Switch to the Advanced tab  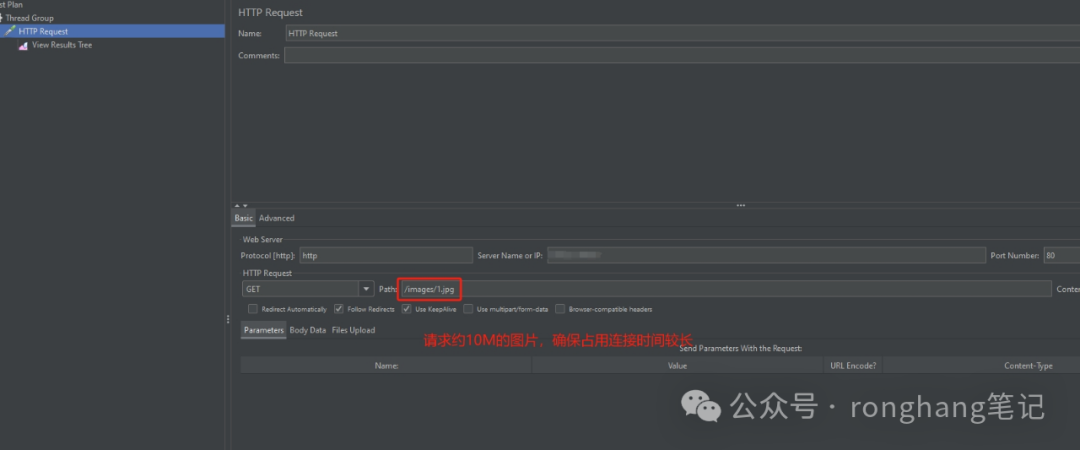point(276,218)
